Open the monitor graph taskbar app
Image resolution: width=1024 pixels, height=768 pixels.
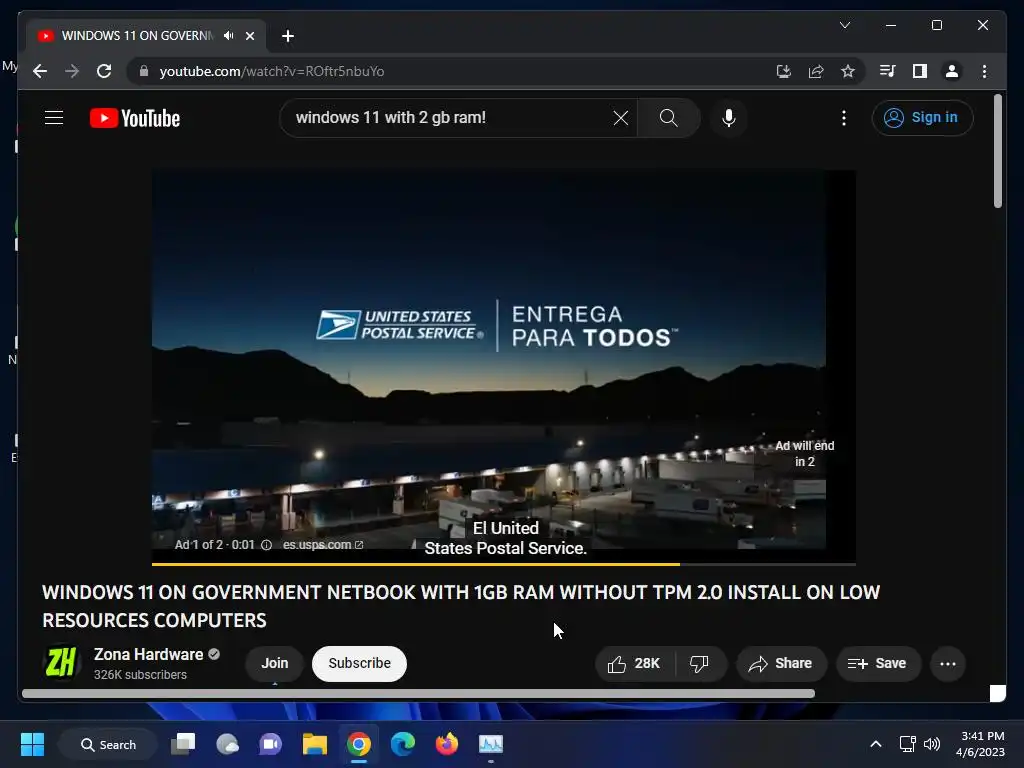[x=490, y=744]
